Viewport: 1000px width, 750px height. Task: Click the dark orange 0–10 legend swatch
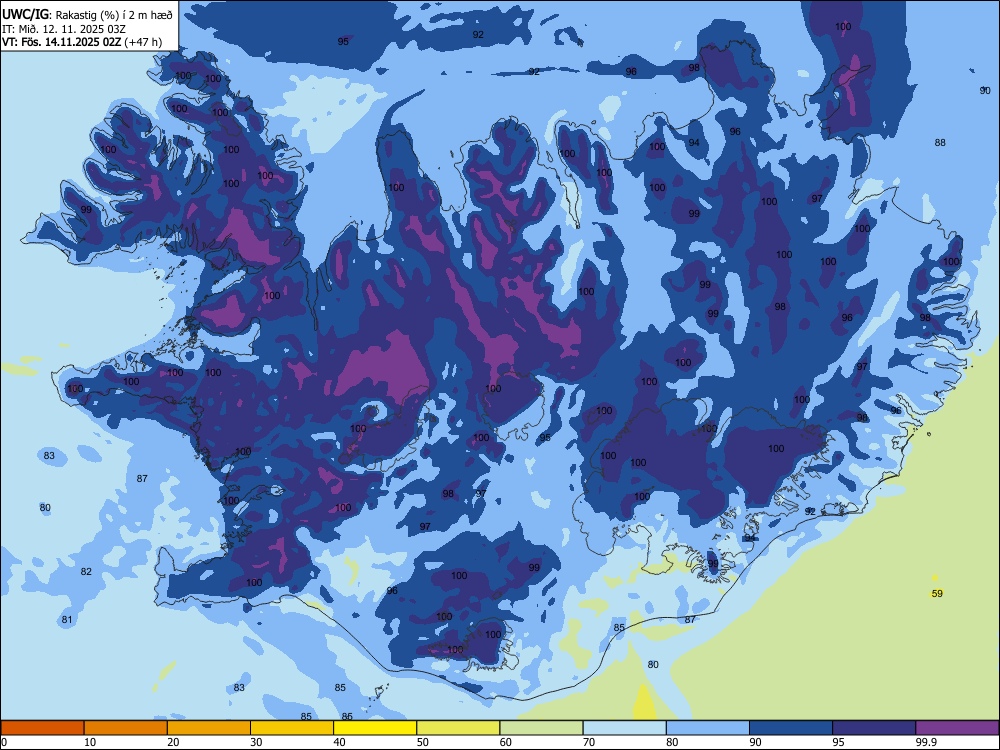[x=42, y=728]
